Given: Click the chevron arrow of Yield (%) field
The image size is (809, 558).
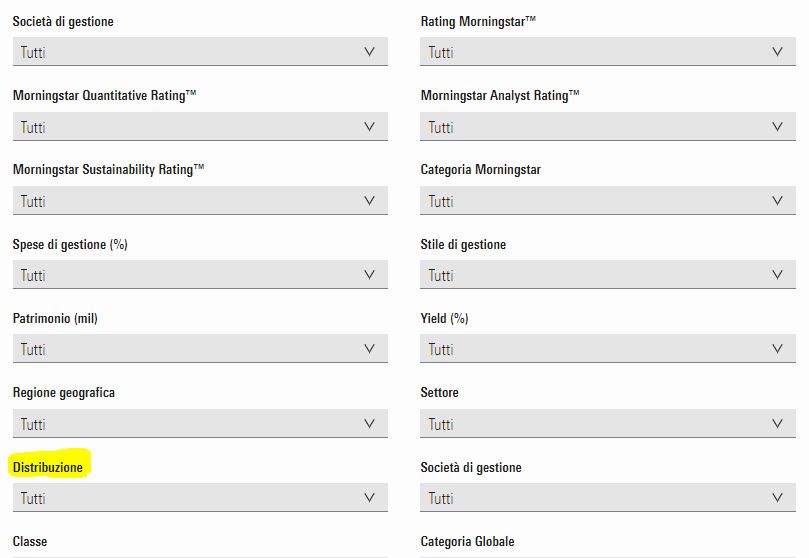Looking at the screenshot, I should click(778, 349).
